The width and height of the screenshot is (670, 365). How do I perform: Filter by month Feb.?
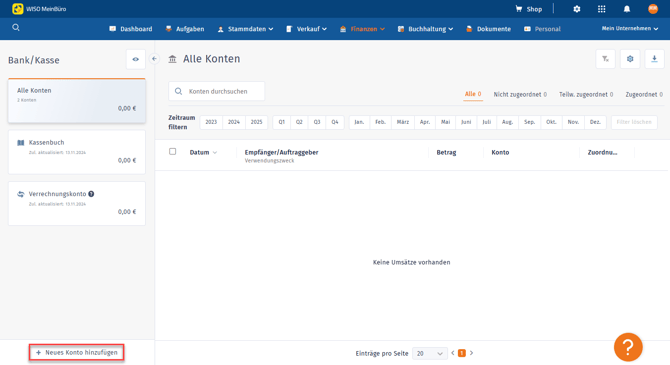[380, 122]
